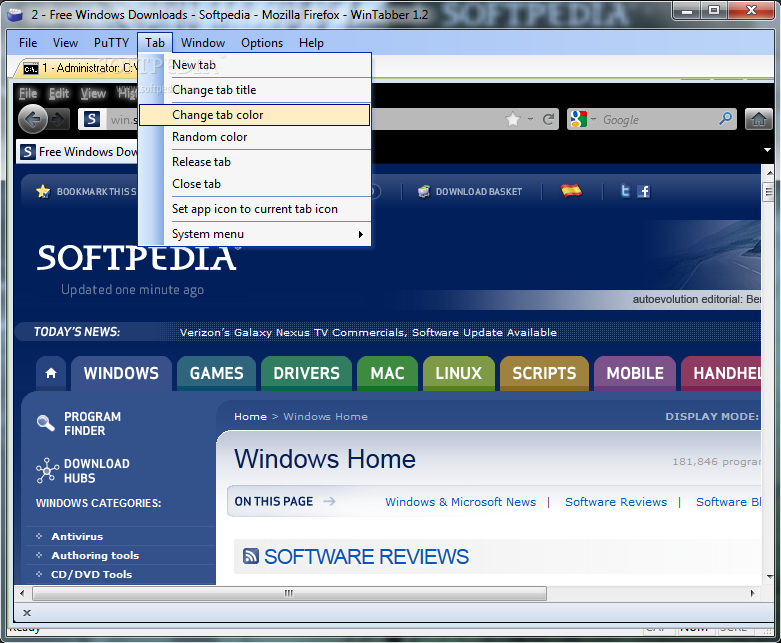Screen dimensions: 781x643
Task: Click the command prompt tab icon
Action: click(x=31, y=68)
